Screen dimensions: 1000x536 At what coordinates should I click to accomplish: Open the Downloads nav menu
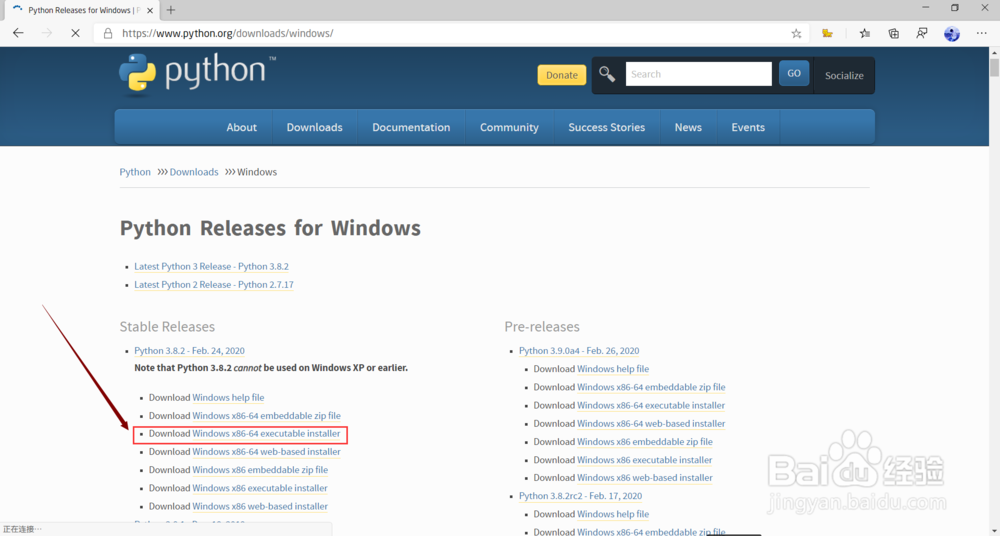tap(314, 127)
